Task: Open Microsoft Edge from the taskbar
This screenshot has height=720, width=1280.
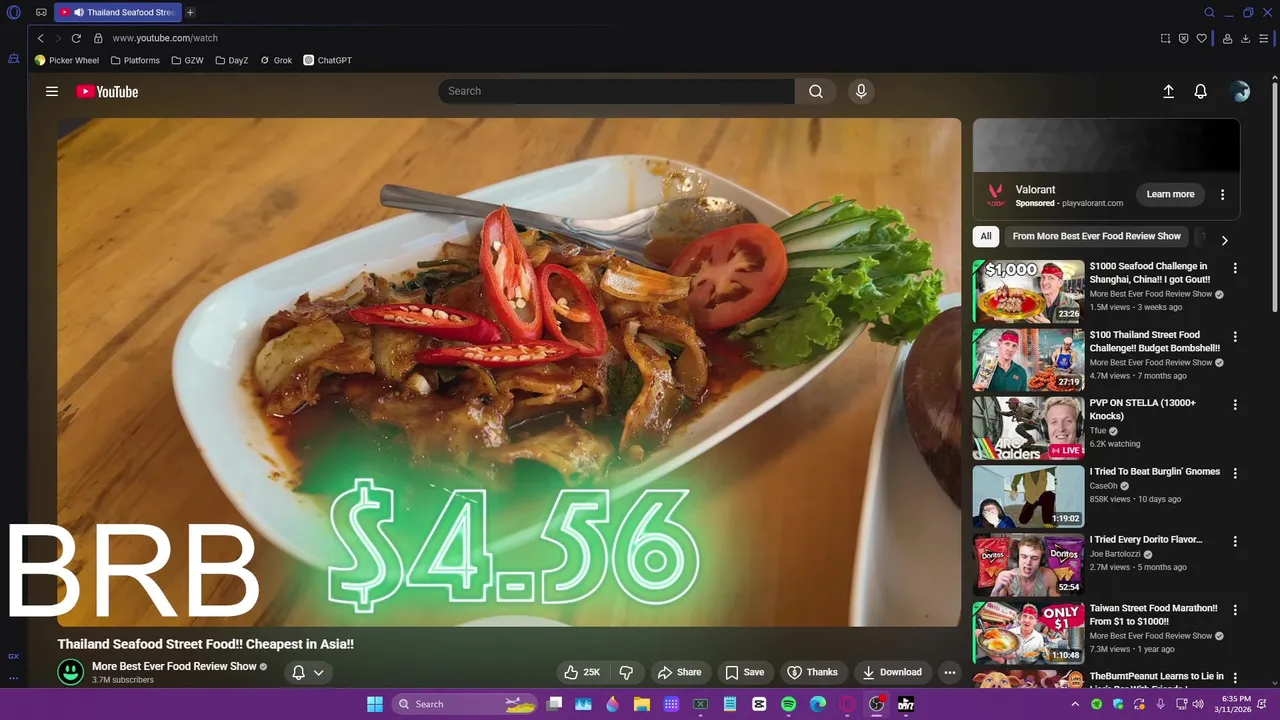Action: (818, 704)
